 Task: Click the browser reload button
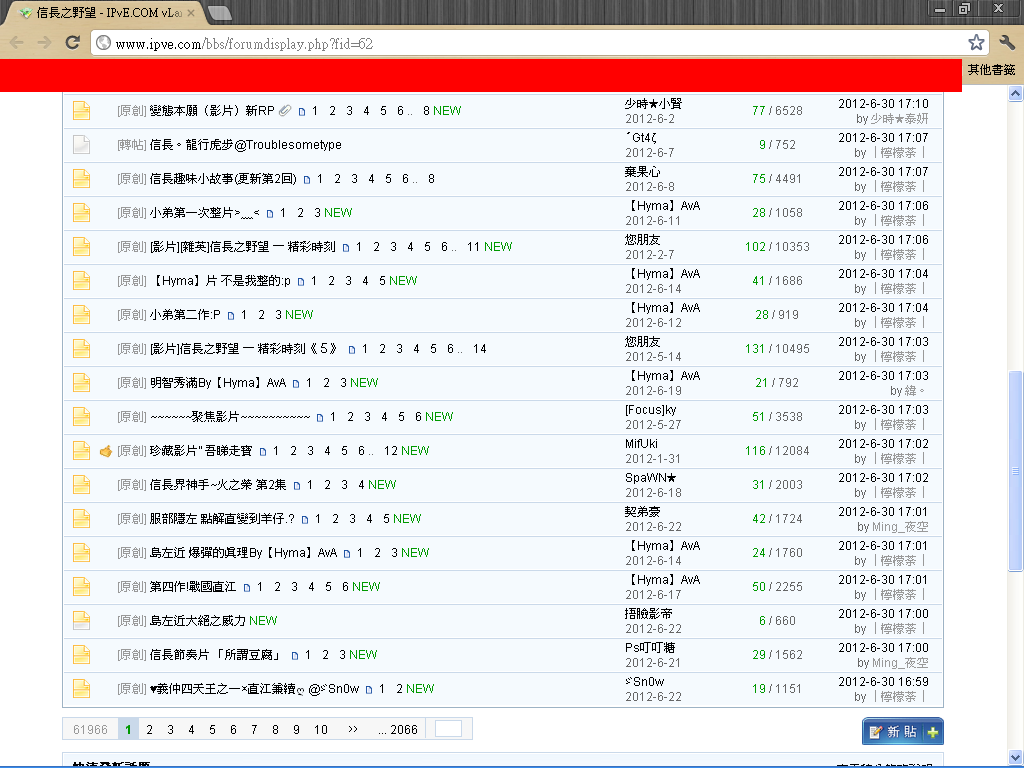[72, 42]
